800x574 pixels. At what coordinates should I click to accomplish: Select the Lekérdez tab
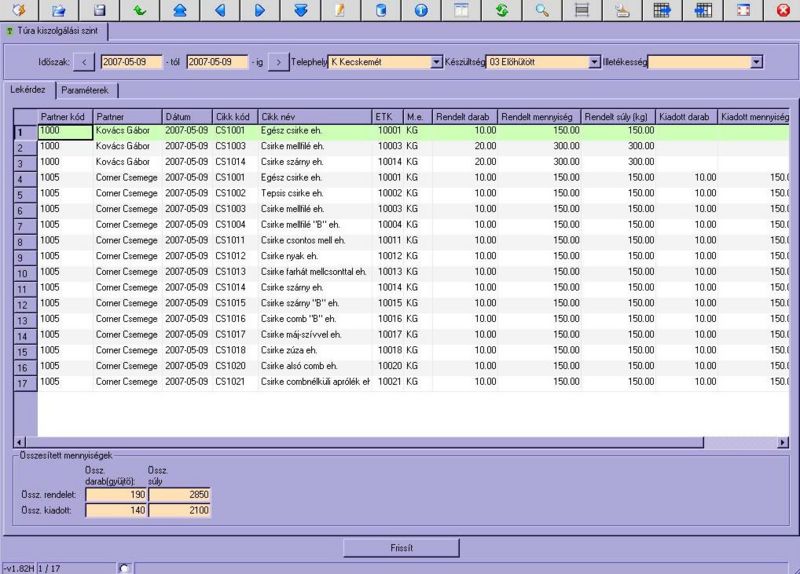click(x=27, y=90)
